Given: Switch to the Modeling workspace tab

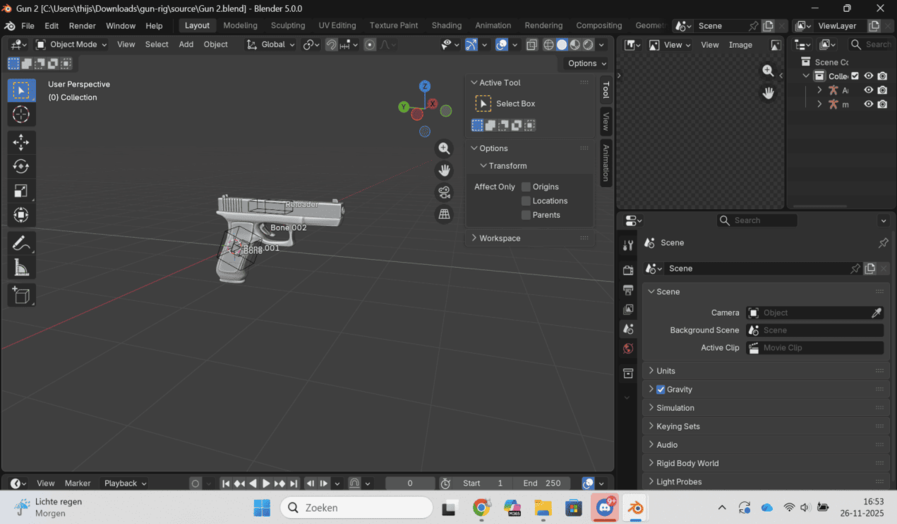Looking at the screenshot, I should (x=240, y=26).
